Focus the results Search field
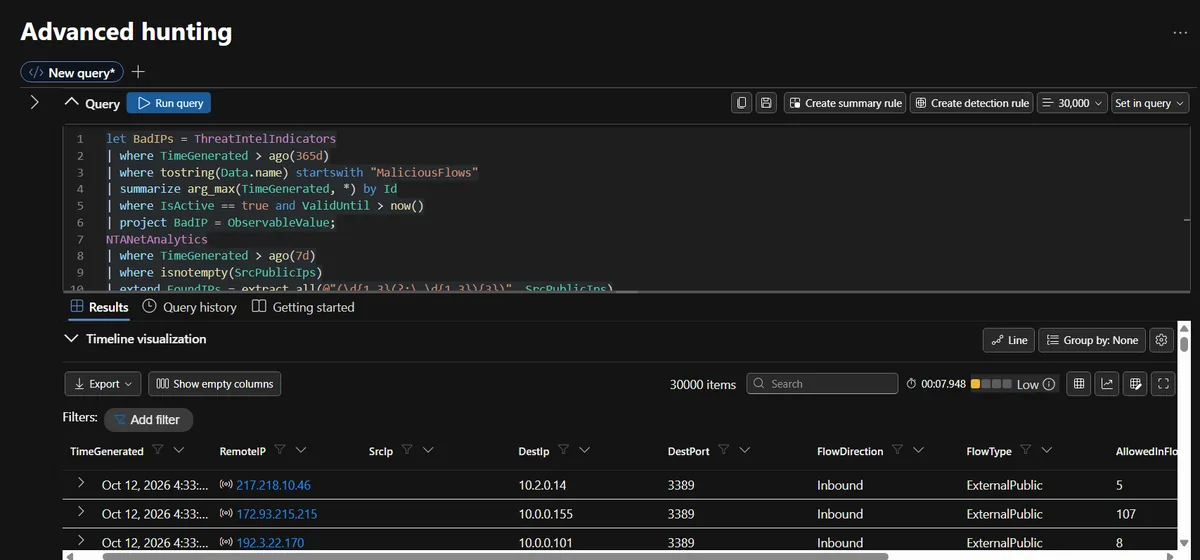Image resolution: width=1200 pixels, height=560 pixels. click(822, 384)
